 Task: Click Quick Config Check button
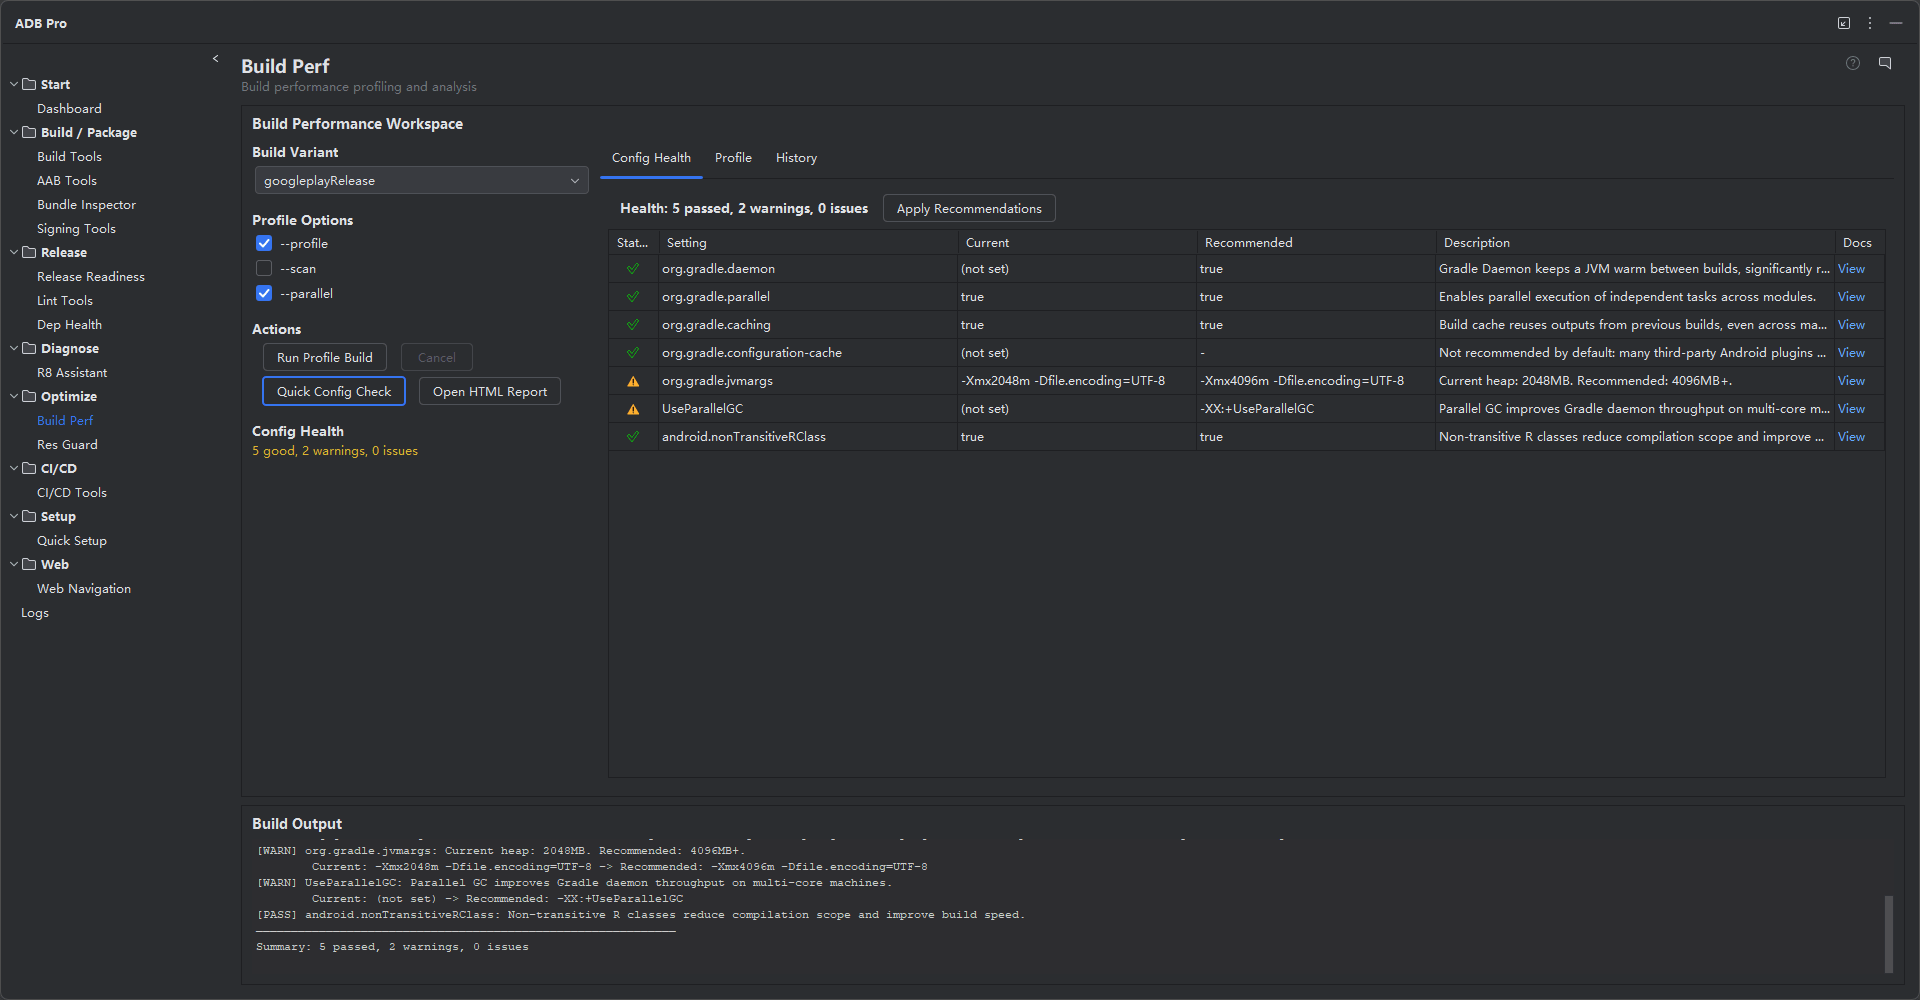(334, 391)
